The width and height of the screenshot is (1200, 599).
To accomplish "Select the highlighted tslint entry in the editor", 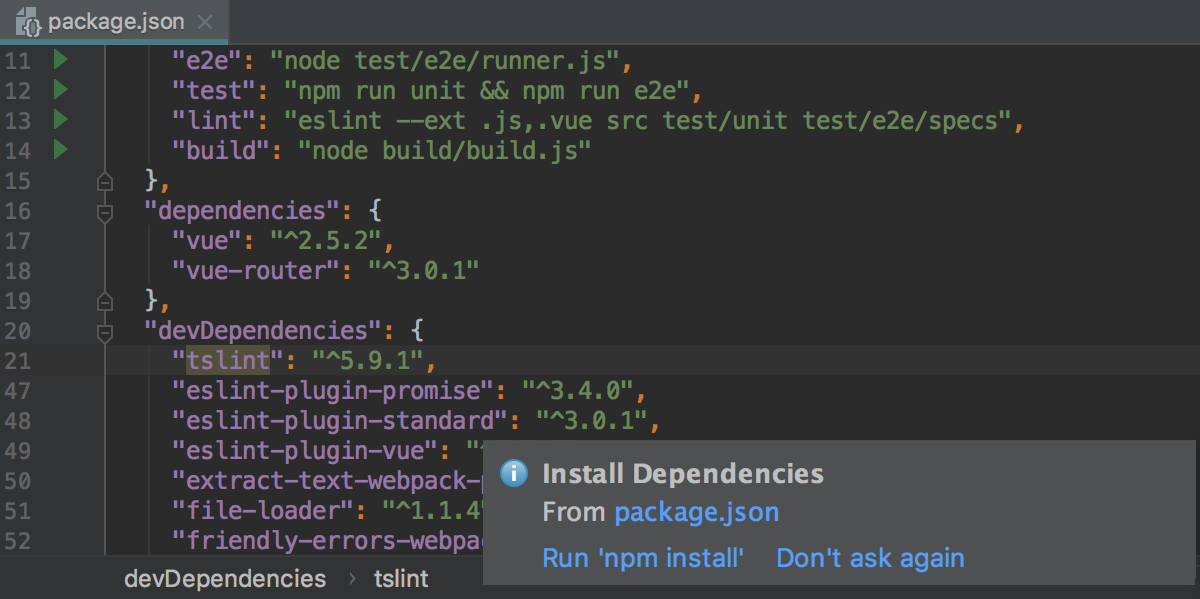I will tap(225, 361).
